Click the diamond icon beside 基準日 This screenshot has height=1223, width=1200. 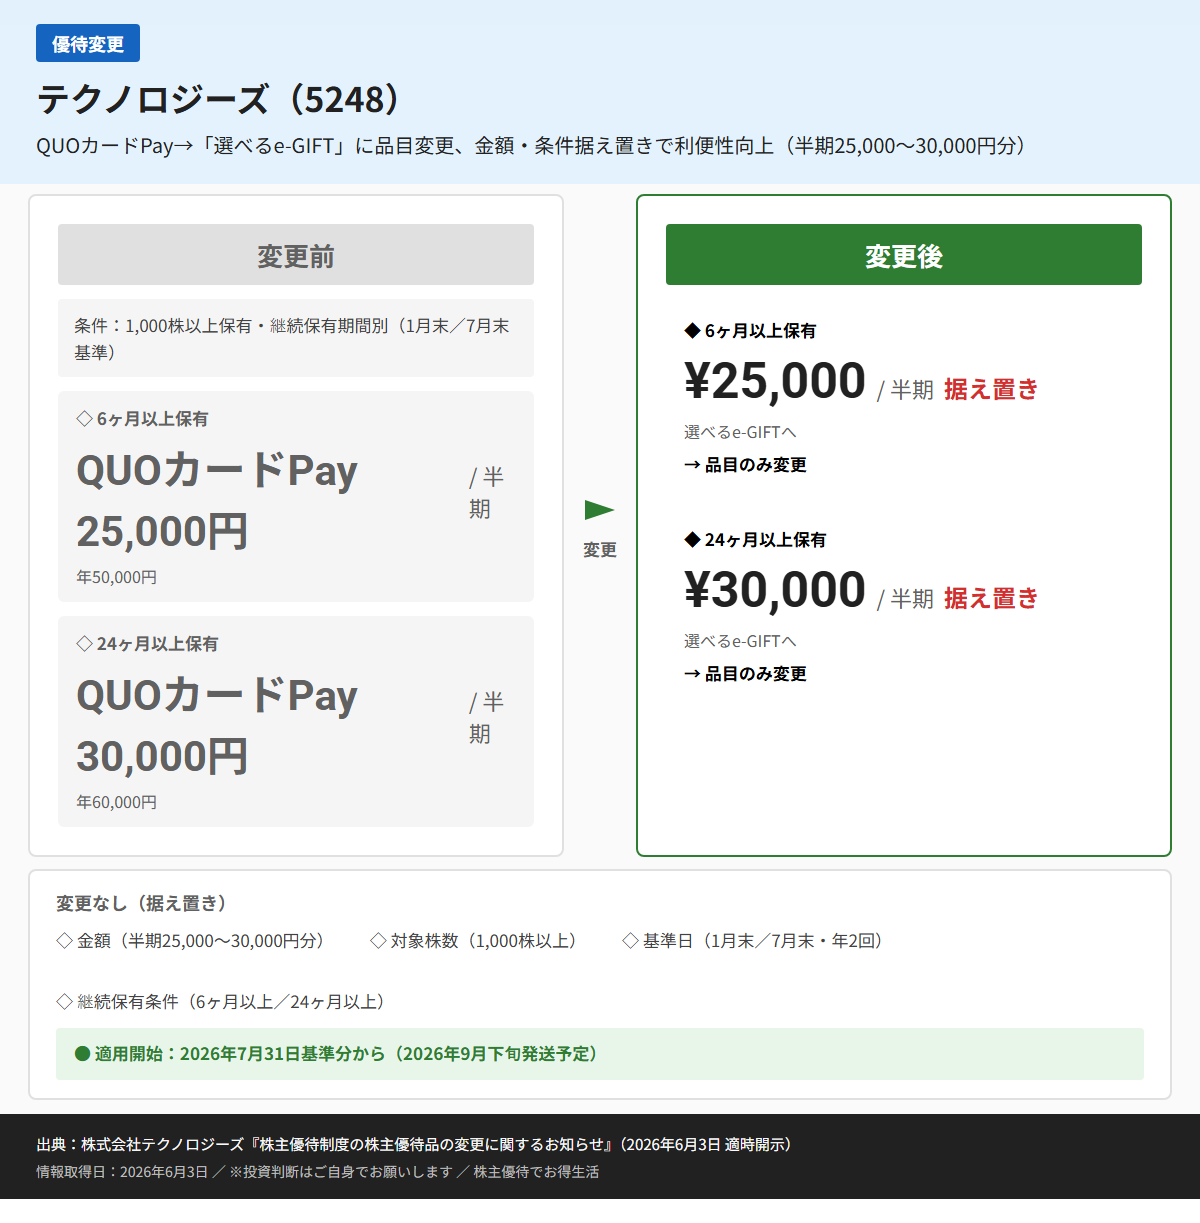click(630, 940)
